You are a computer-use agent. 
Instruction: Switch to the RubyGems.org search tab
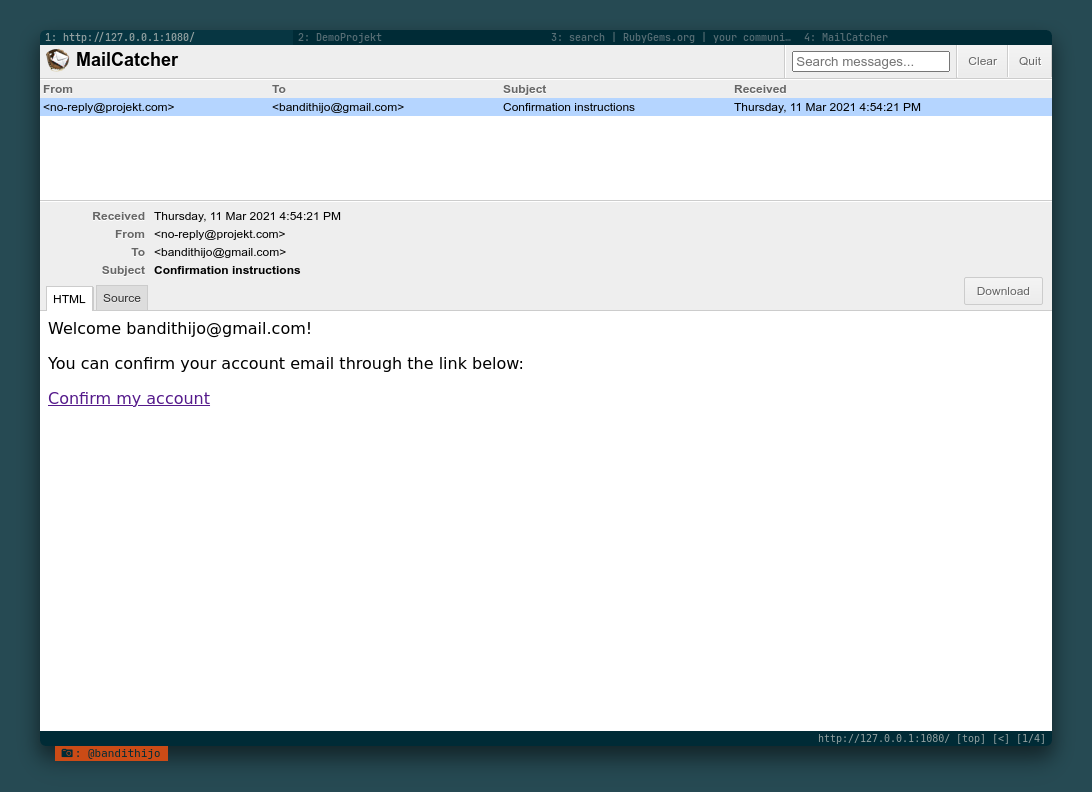(x=670, y=37)
